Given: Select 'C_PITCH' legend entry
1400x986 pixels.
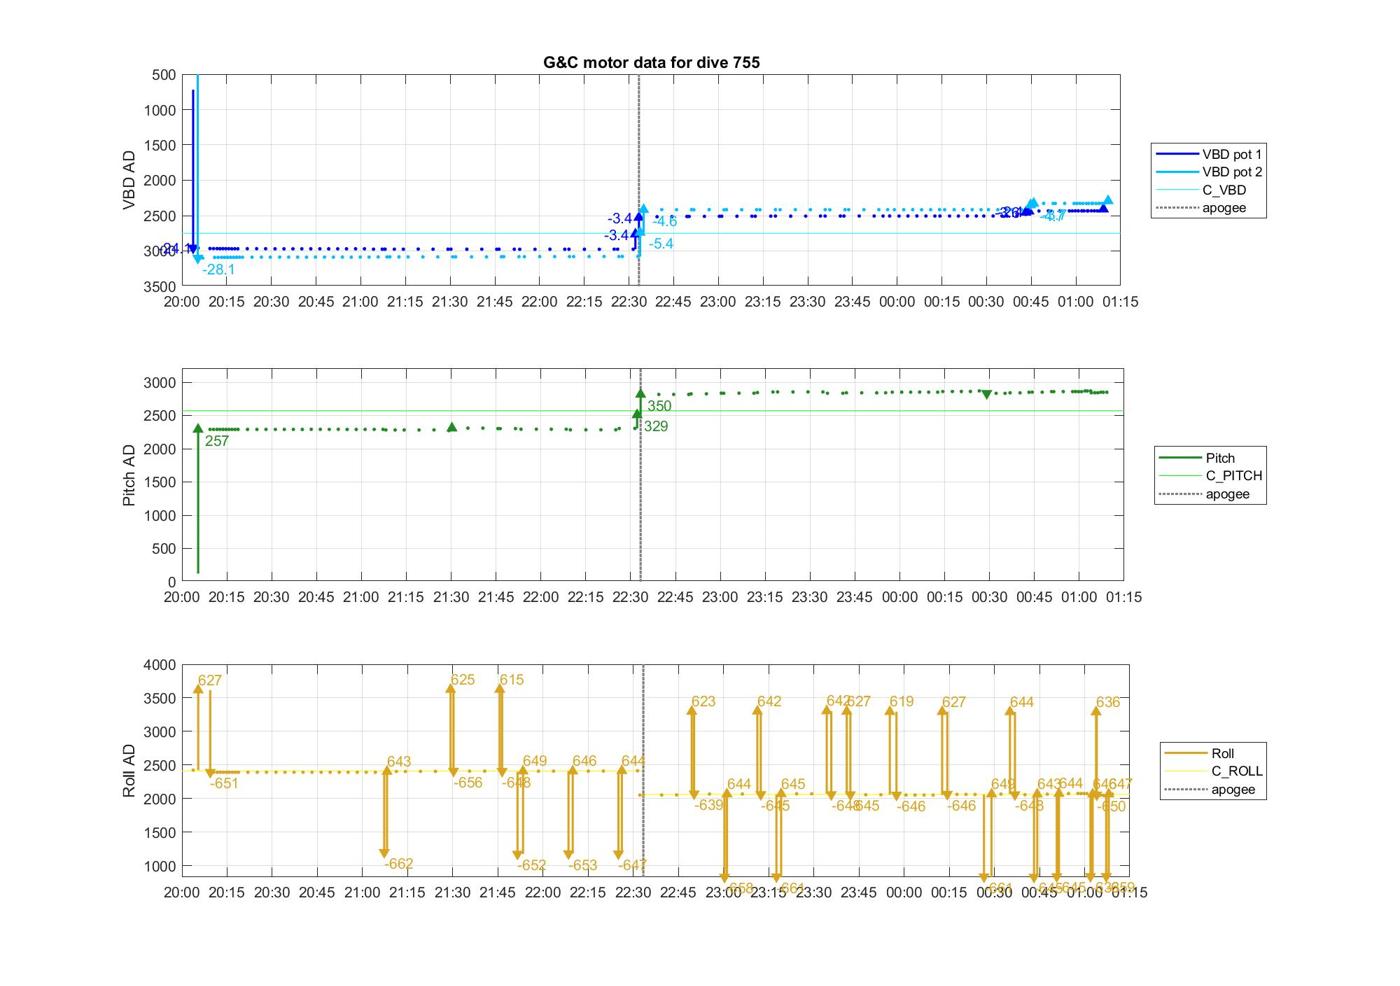Looking at the screenshot, I should [1210, 476].
